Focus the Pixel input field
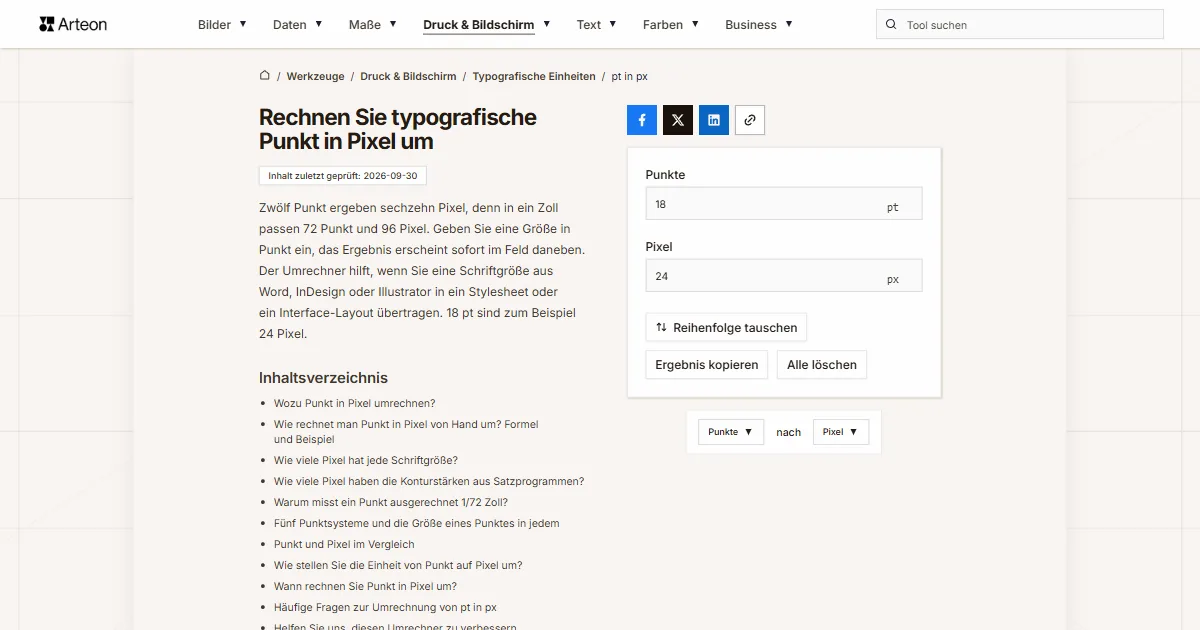 tap(784, 276)
